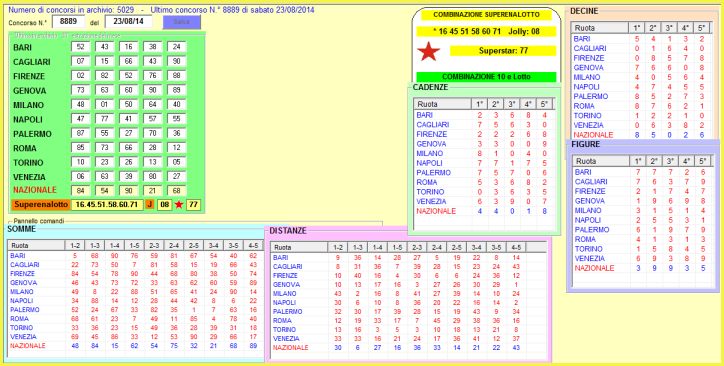Select PALERMO row in DECINE table
724x366 pixels.
coord(641,96)
